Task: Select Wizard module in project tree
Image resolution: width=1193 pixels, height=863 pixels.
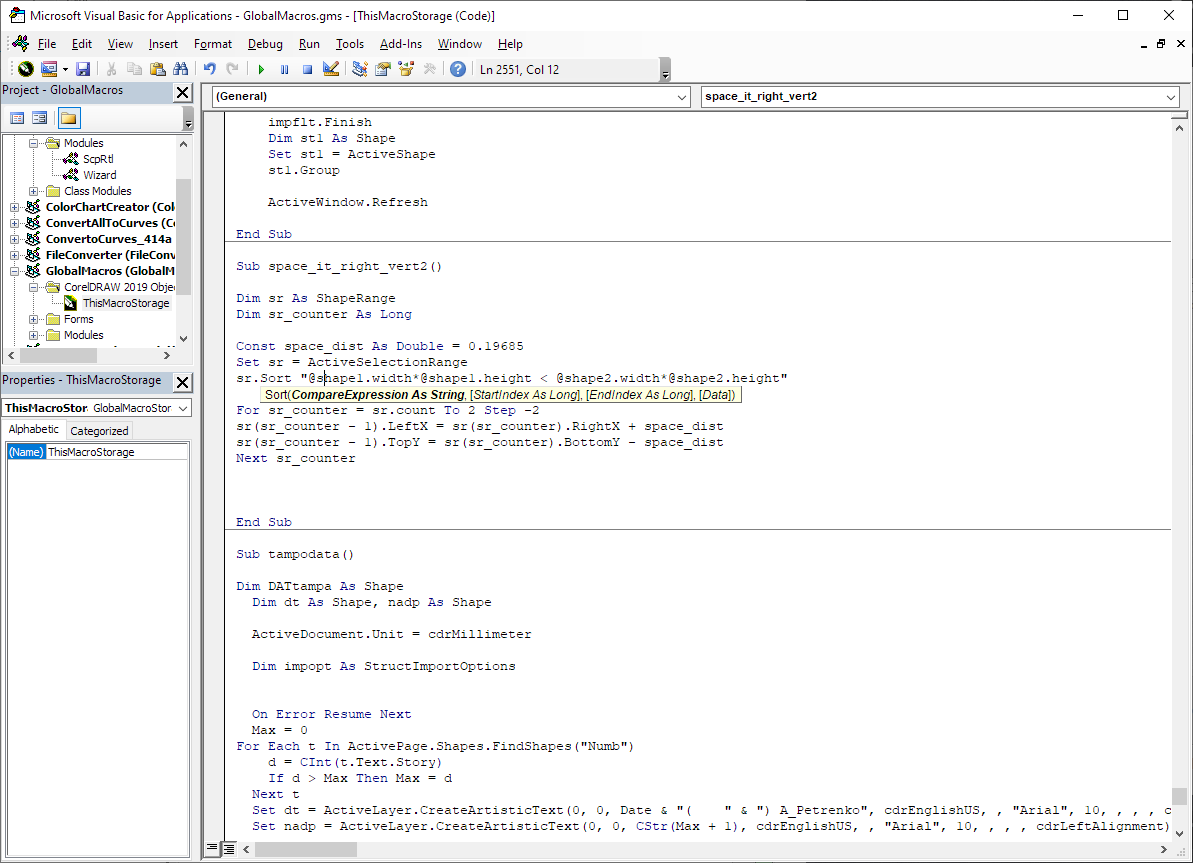Action: click(100, 175)
